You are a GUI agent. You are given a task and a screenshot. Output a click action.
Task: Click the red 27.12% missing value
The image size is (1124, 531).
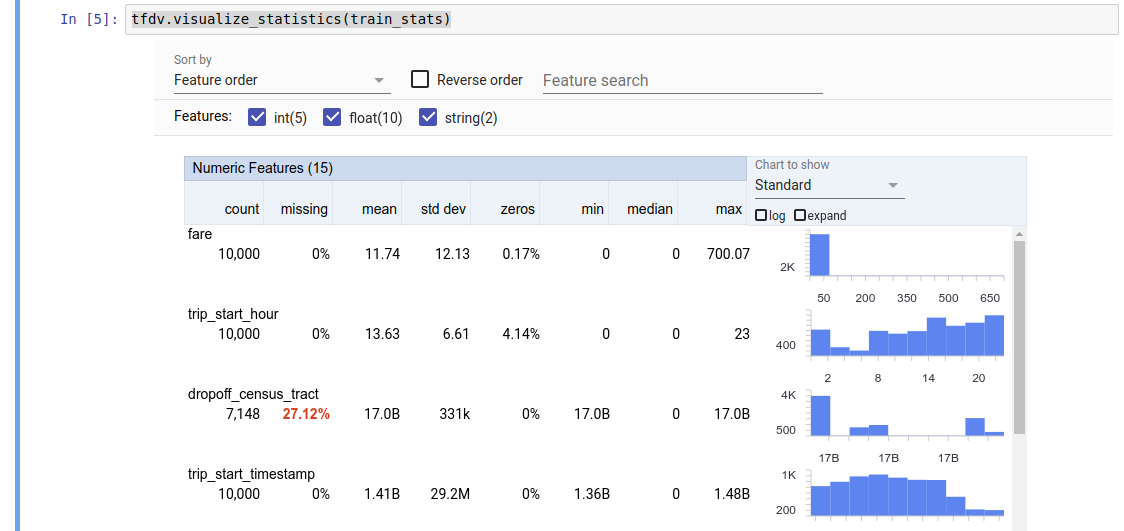coord(306,414)
